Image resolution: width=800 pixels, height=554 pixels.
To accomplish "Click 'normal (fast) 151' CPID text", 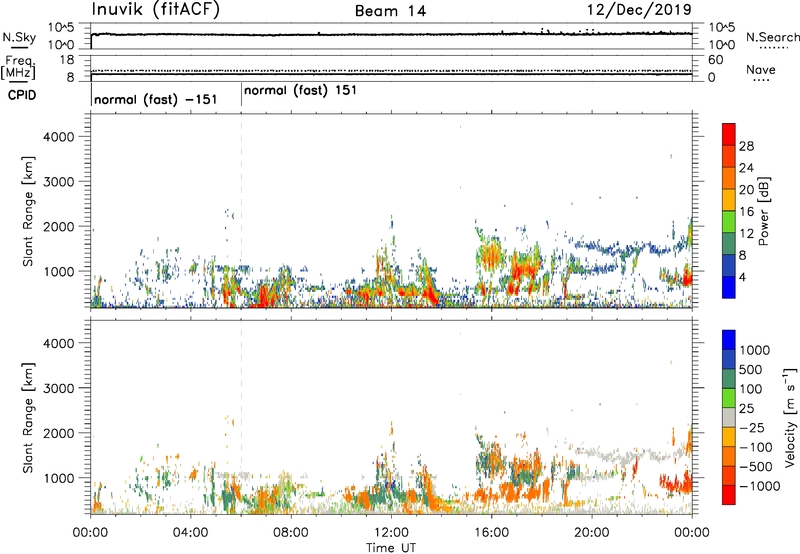I will 300,90.
